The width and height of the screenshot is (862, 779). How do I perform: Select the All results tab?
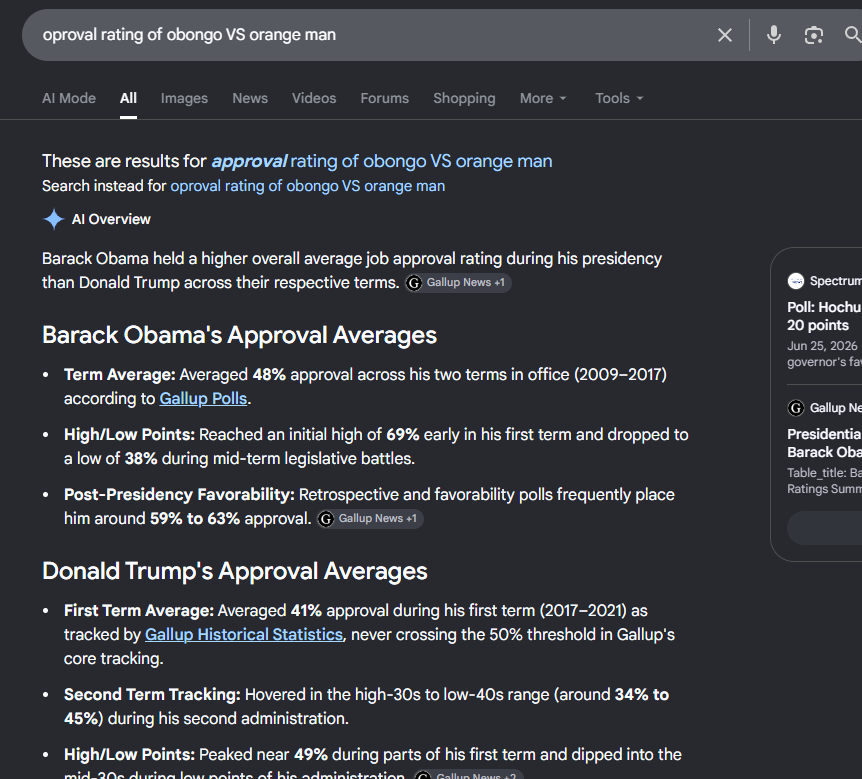point(128,98)
